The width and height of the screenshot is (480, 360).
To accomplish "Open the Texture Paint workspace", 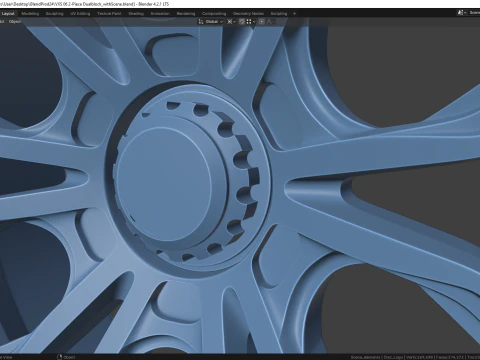I will [109, 14].
